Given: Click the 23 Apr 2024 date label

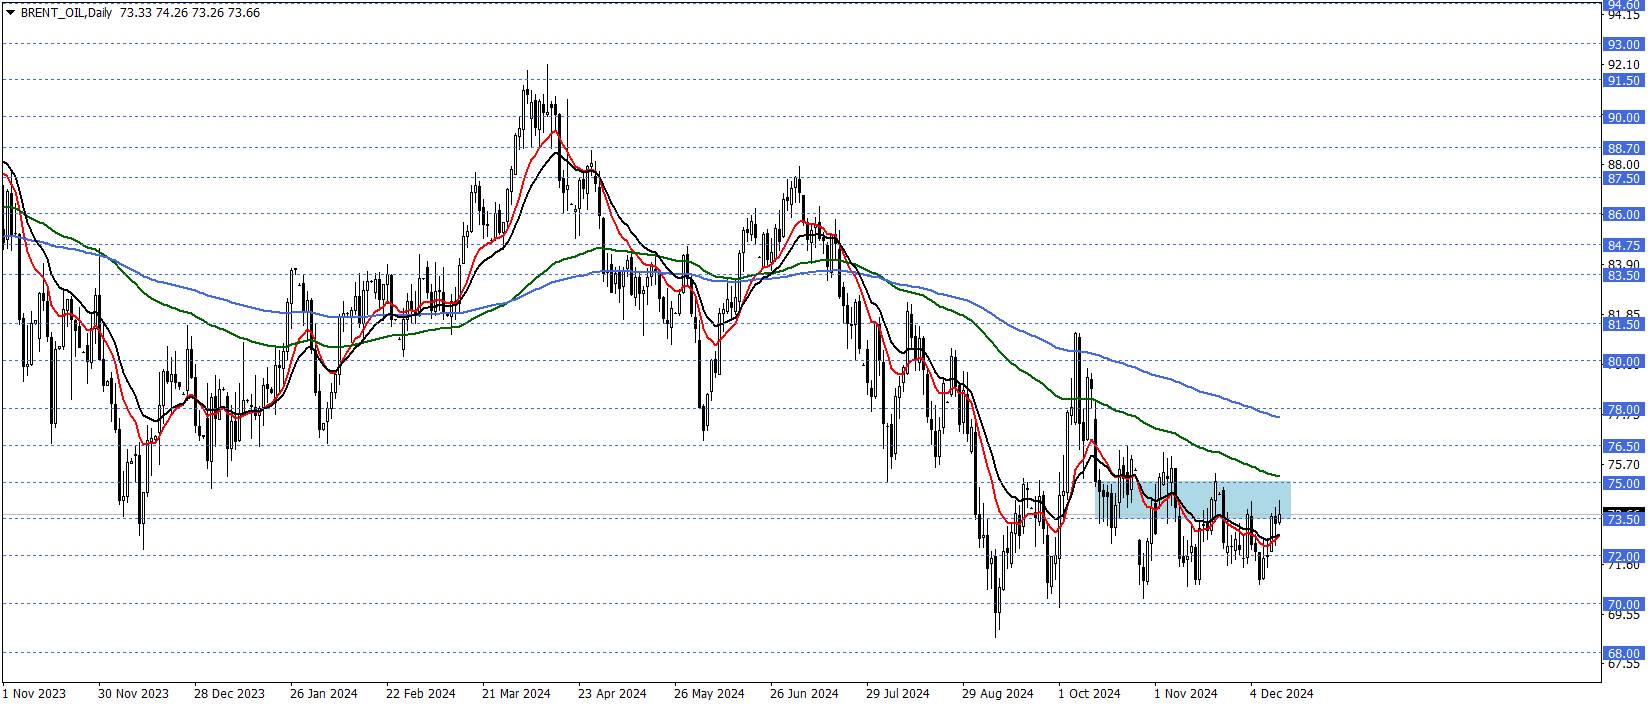Looking at the screenshot, I should (612, 693).
